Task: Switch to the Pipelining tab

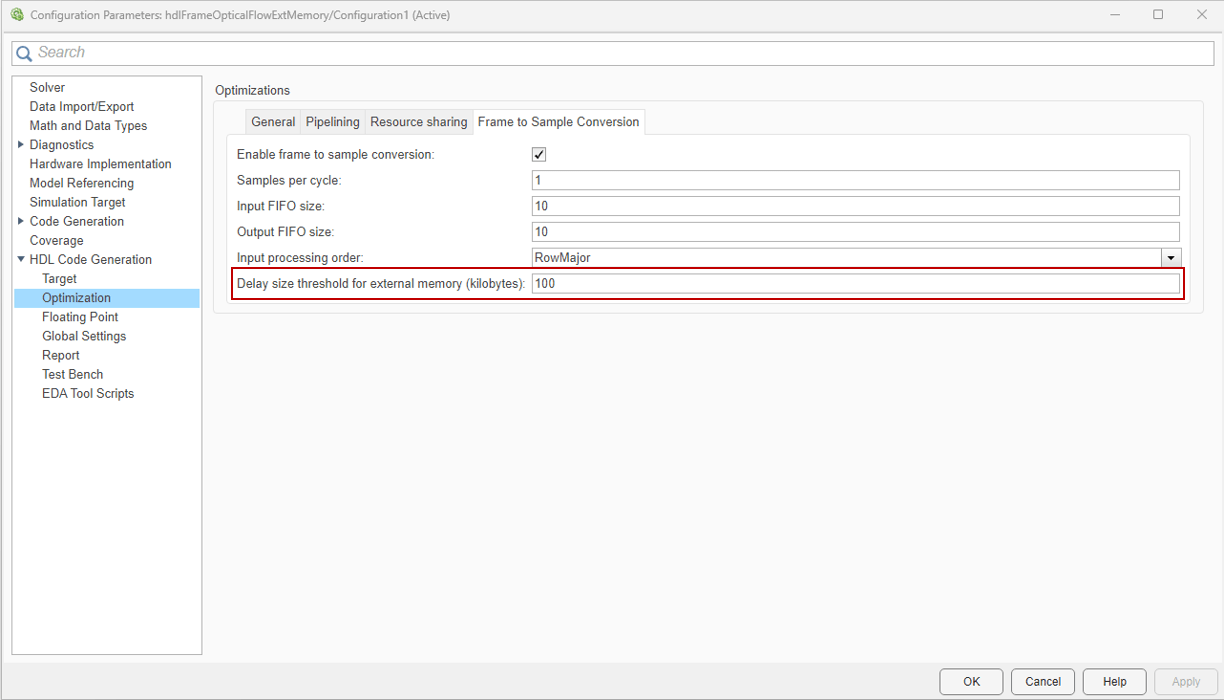Action: coord(332,122)
